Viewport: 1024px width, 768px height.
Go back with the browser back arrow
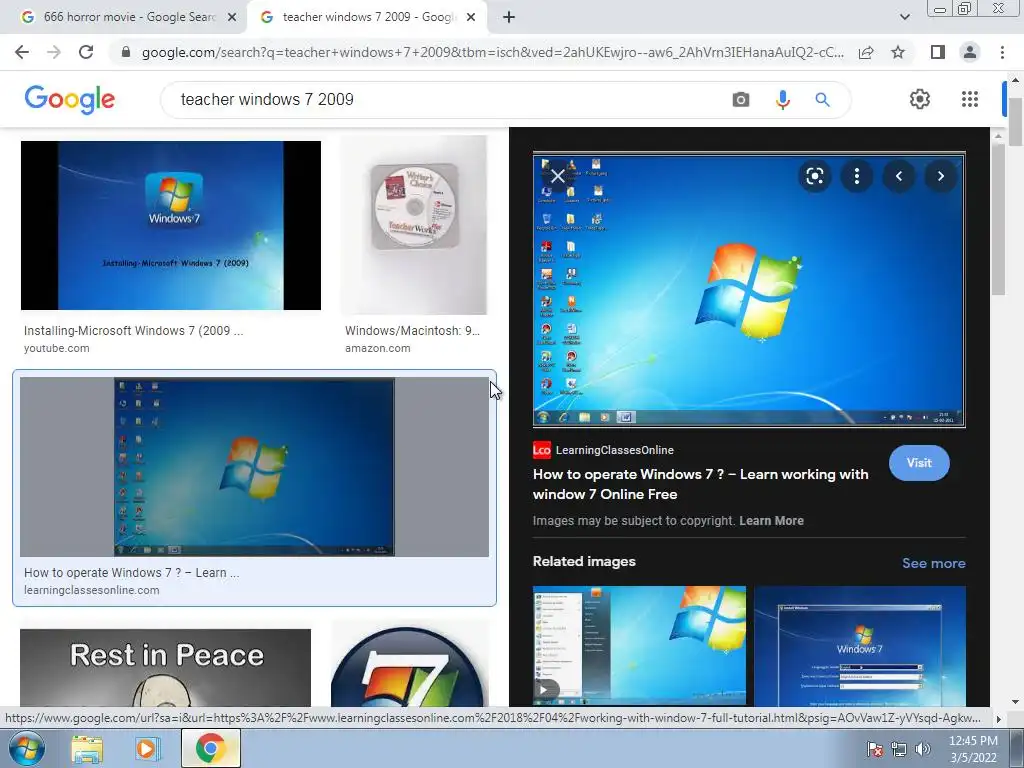tap(22, 52)
